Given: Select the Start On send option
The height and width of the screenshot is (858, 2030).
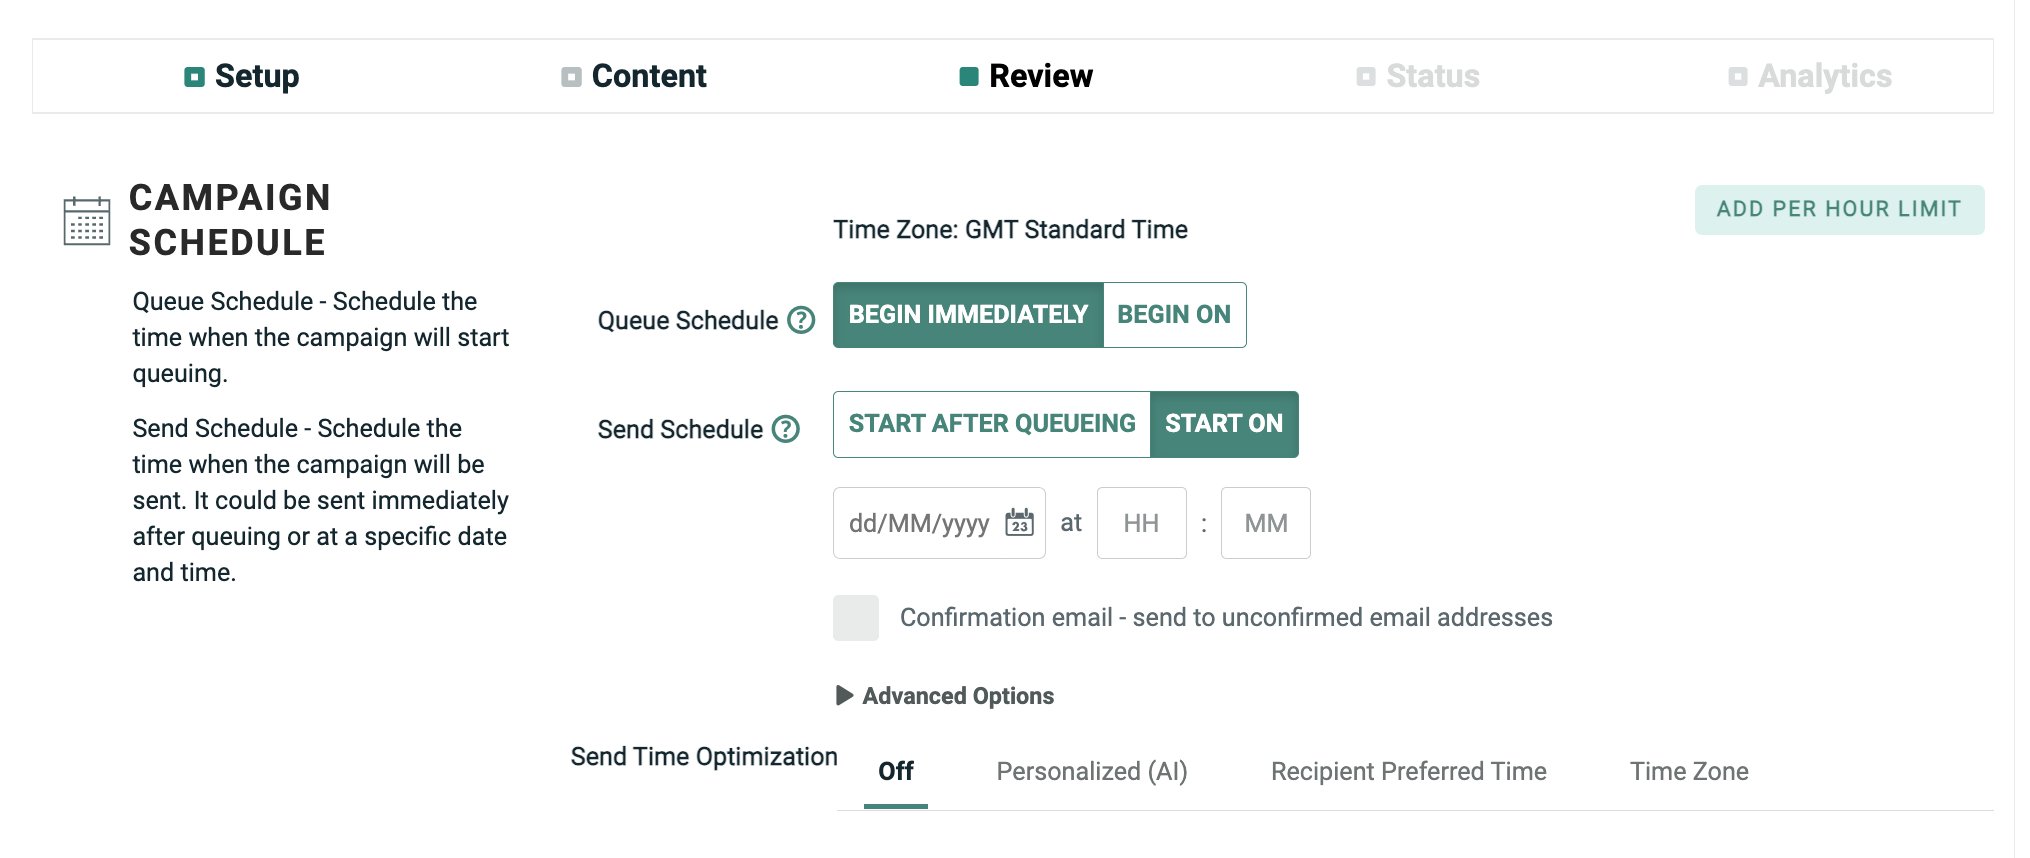Looking at the screenshot, I should pos(1224,424).
